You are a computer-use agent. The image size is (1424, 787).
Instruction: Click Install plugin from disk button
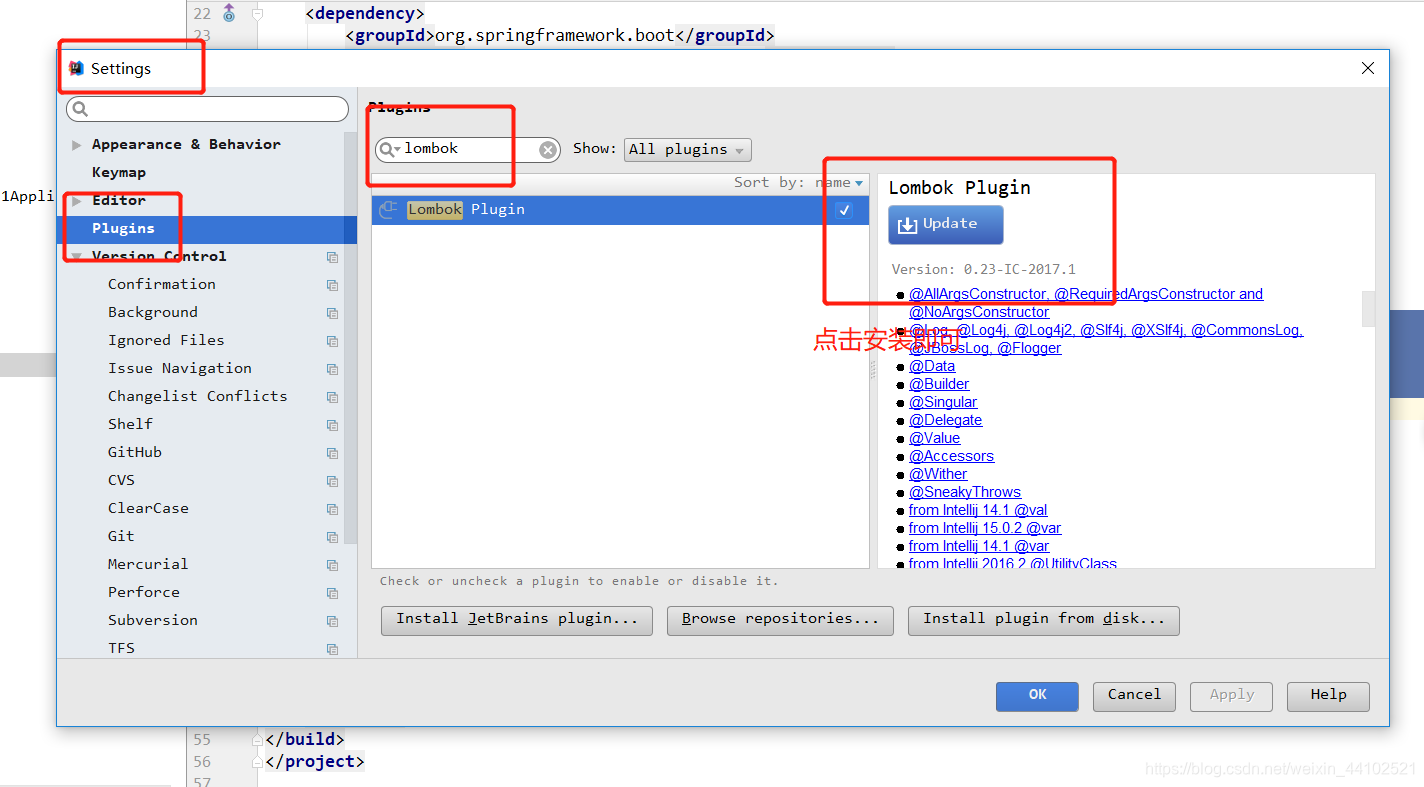coord(1044,620)
